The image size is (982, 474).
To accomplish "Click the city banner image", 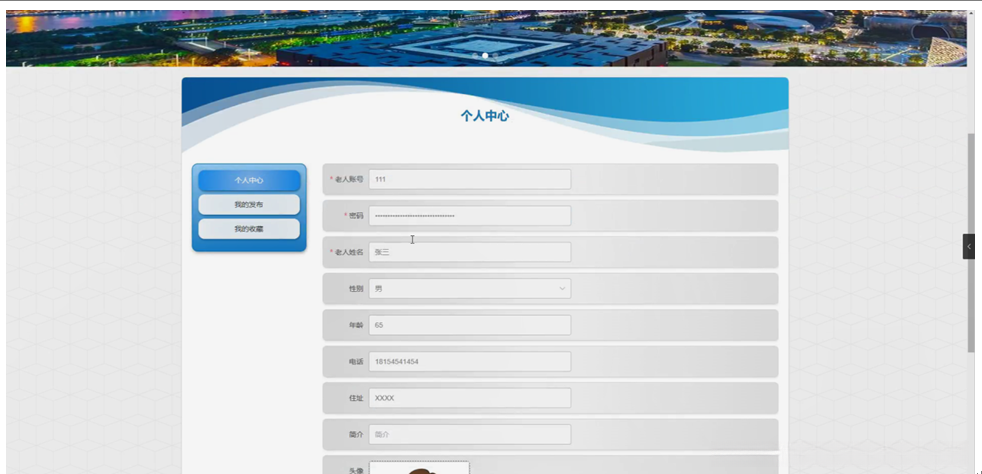I will (x=486, y=38).
